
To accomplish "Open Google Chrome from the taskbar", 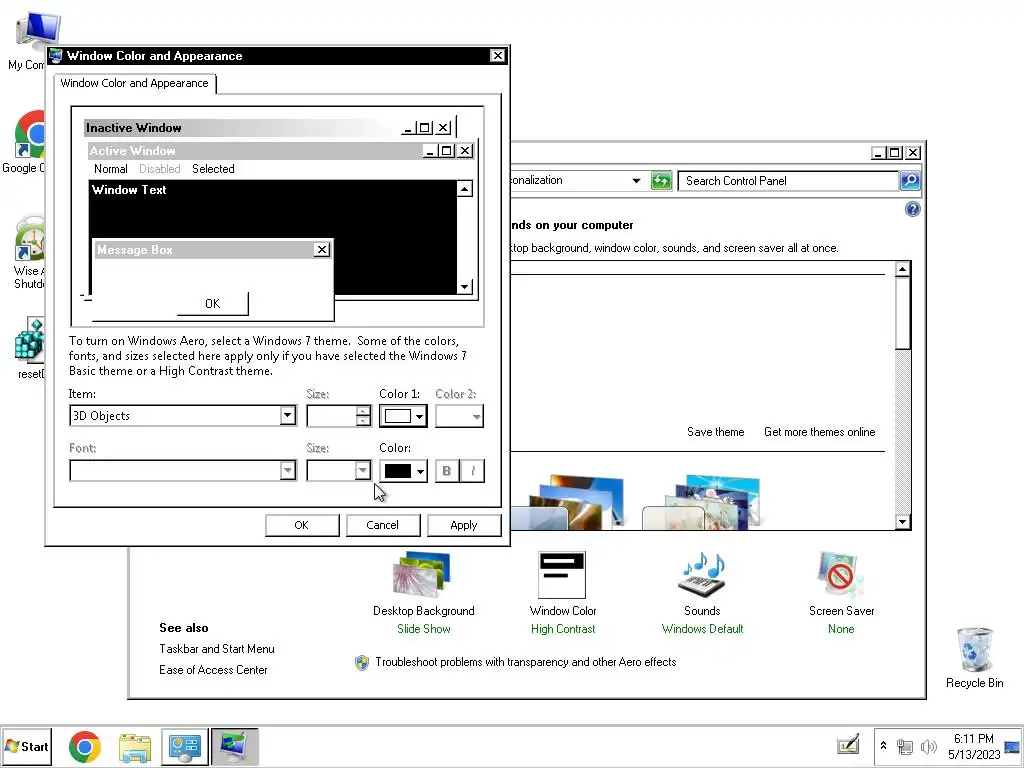I will [85, 747].
